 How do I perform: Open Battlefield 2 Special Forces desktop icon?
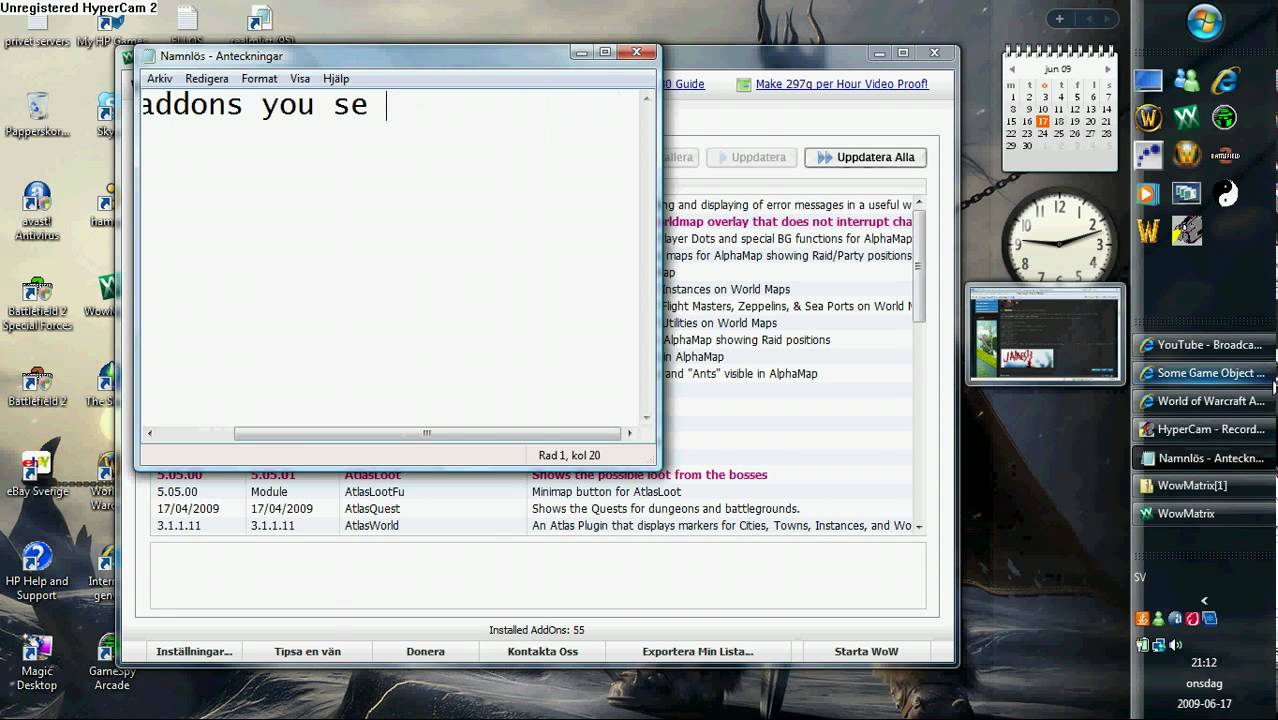(x=37, y=304)
